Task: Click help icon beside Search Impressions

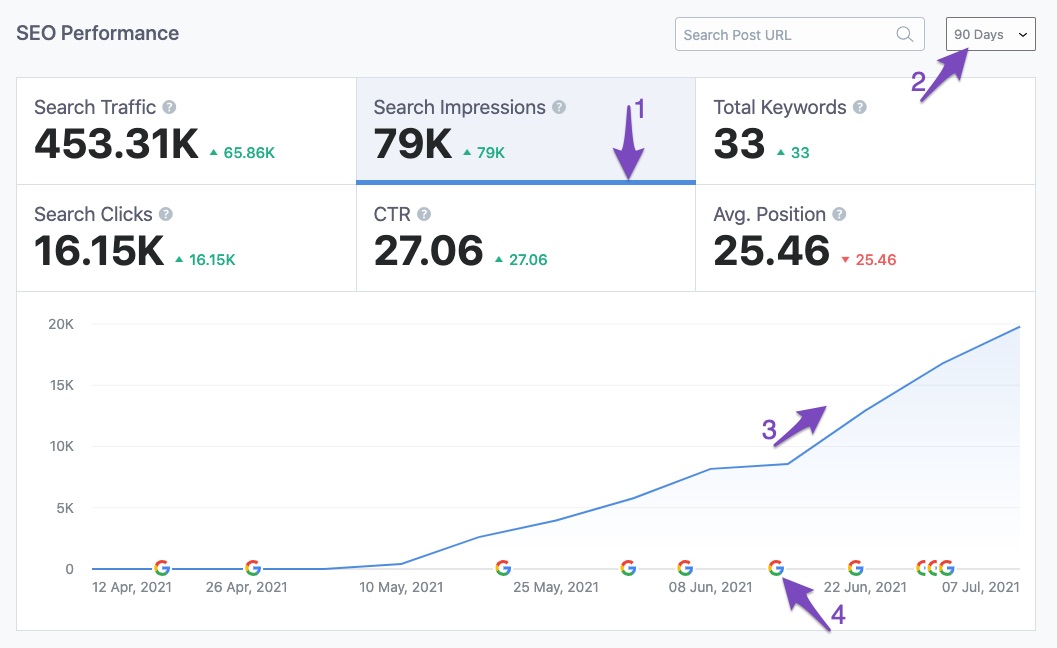Action: pos(559,107)
